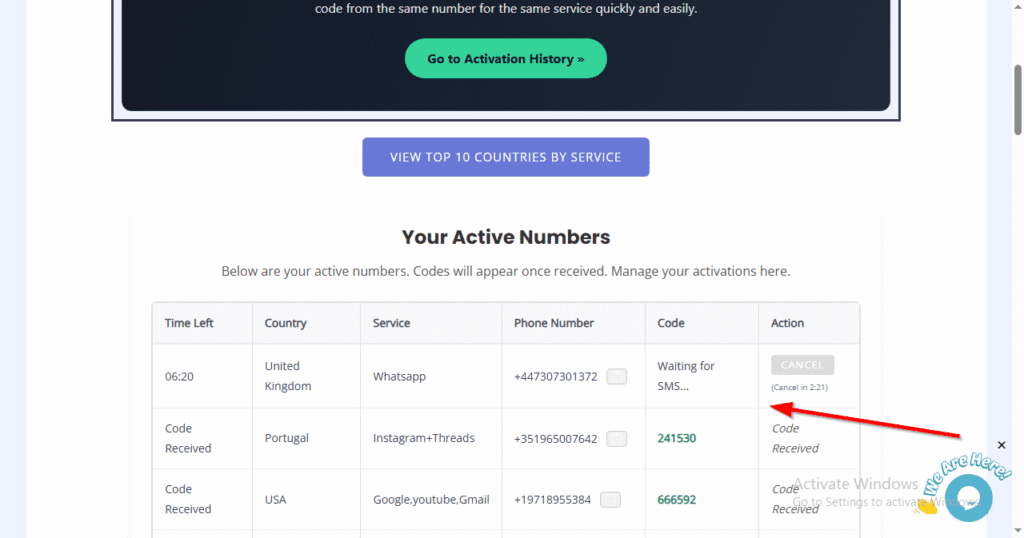Screen dimensions: 1024x538
Task: Click the Time Left column header
Action: coord(189,323)
